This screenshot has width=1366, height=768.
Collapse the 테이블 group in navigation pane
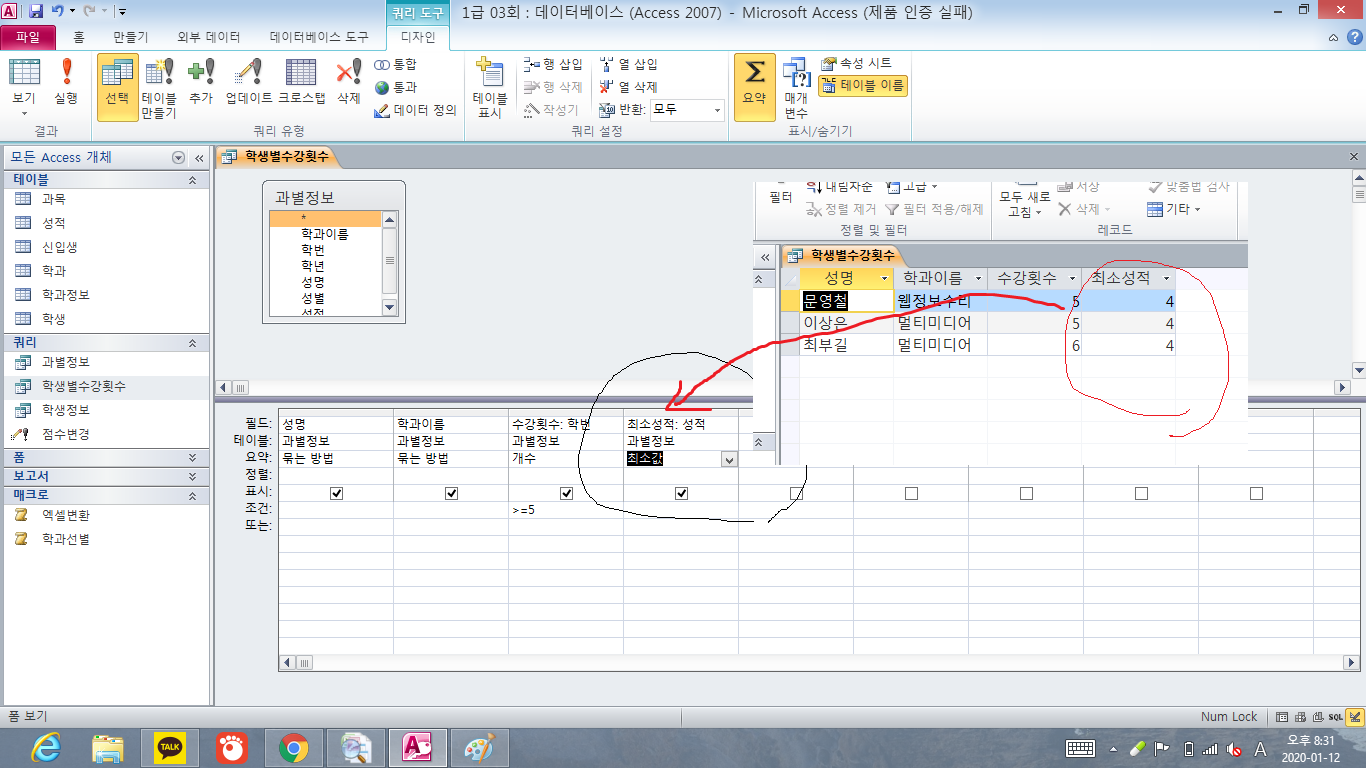[x=192, y=180]
